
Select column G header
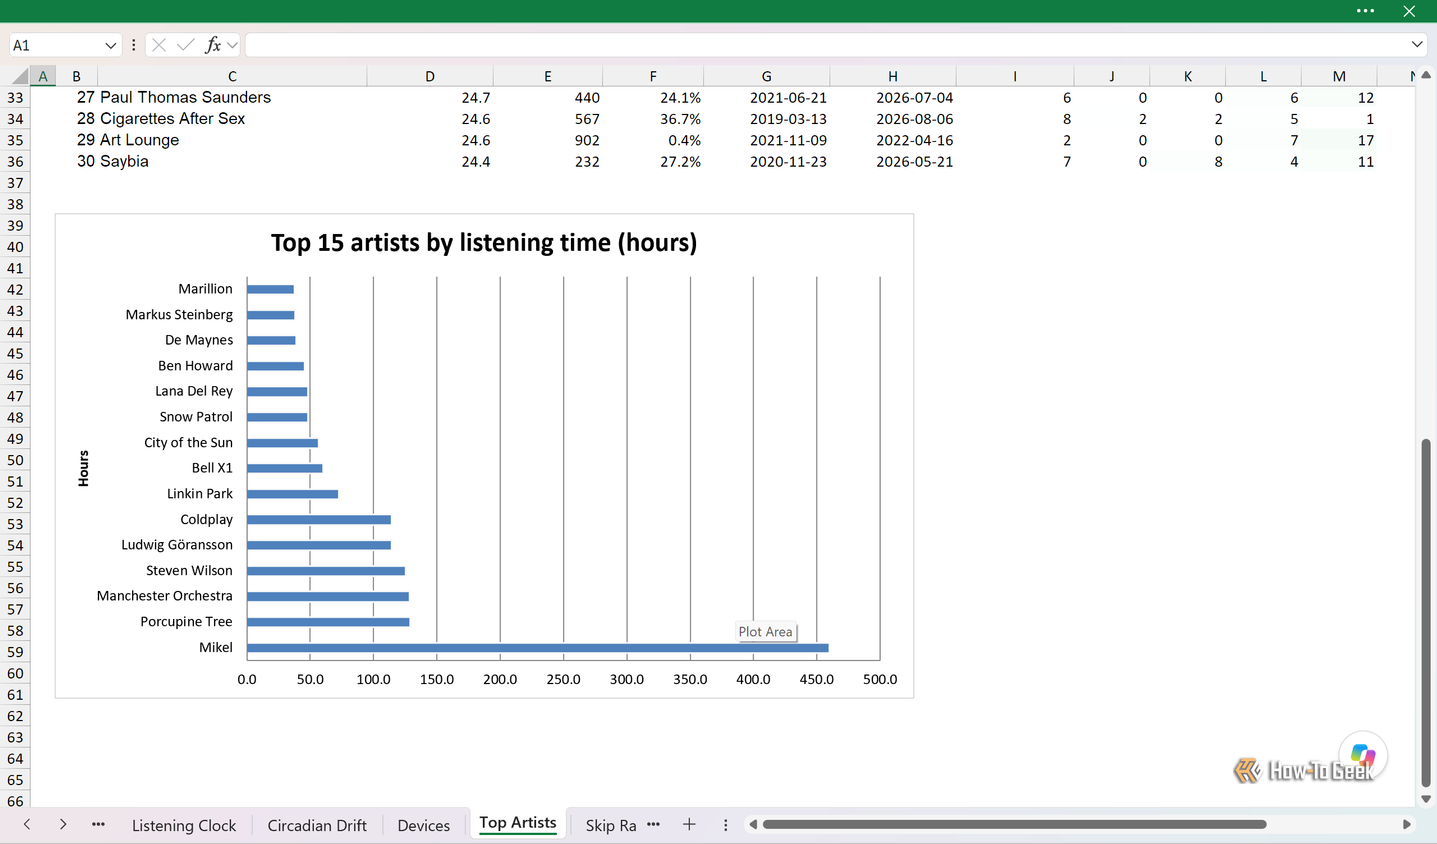click(x=766, y=76)
